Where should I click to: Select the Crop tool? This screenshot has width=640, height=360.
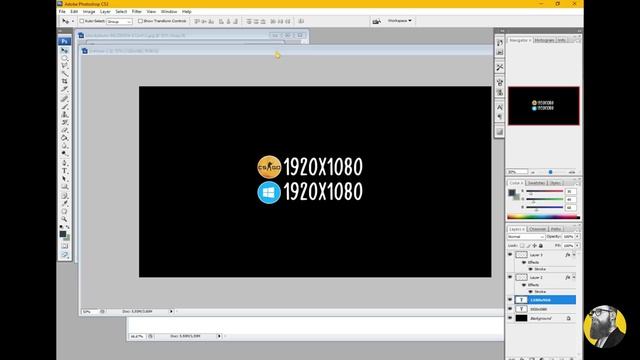pos(64,82)
